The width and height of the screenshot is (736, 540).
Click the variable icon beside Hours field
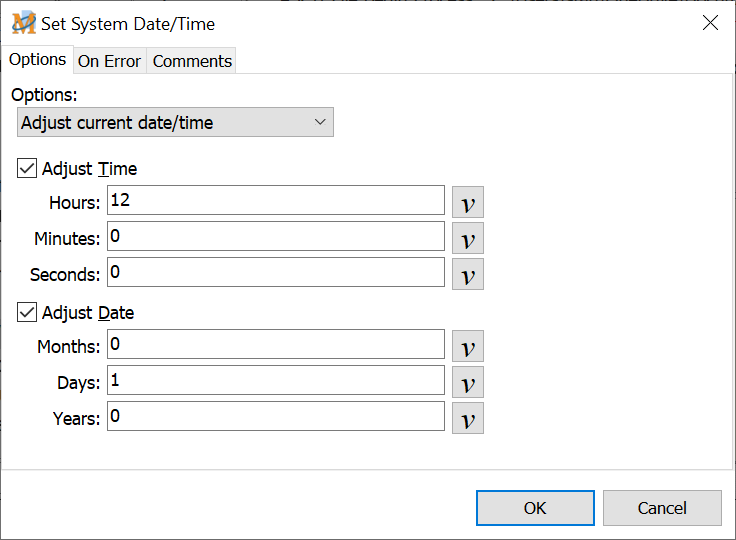[467, 202]
